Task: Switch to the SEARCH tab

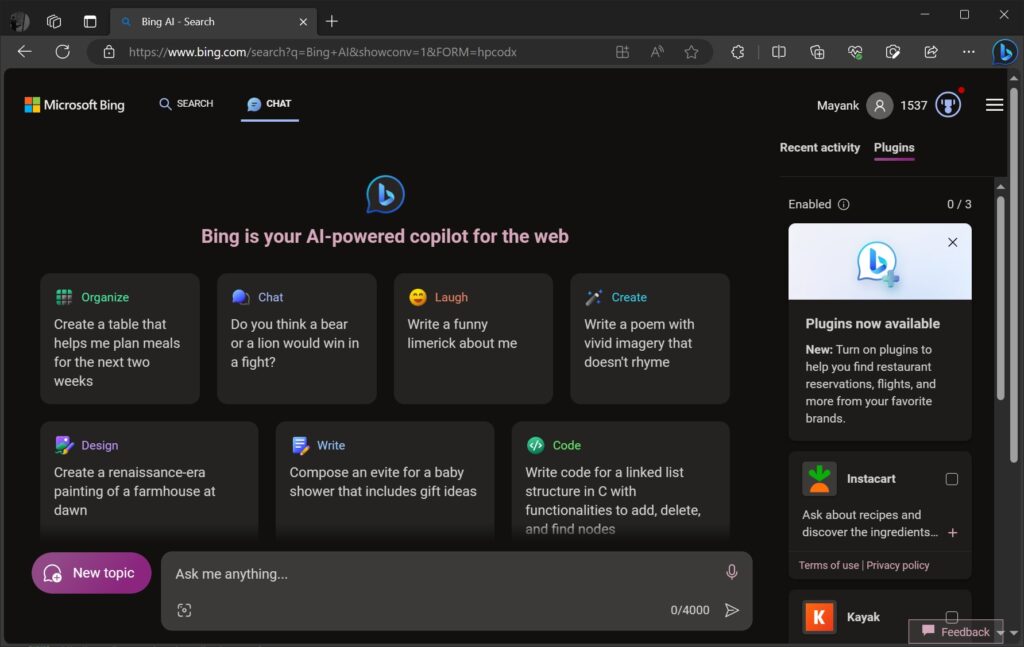Action: [186, 103]
